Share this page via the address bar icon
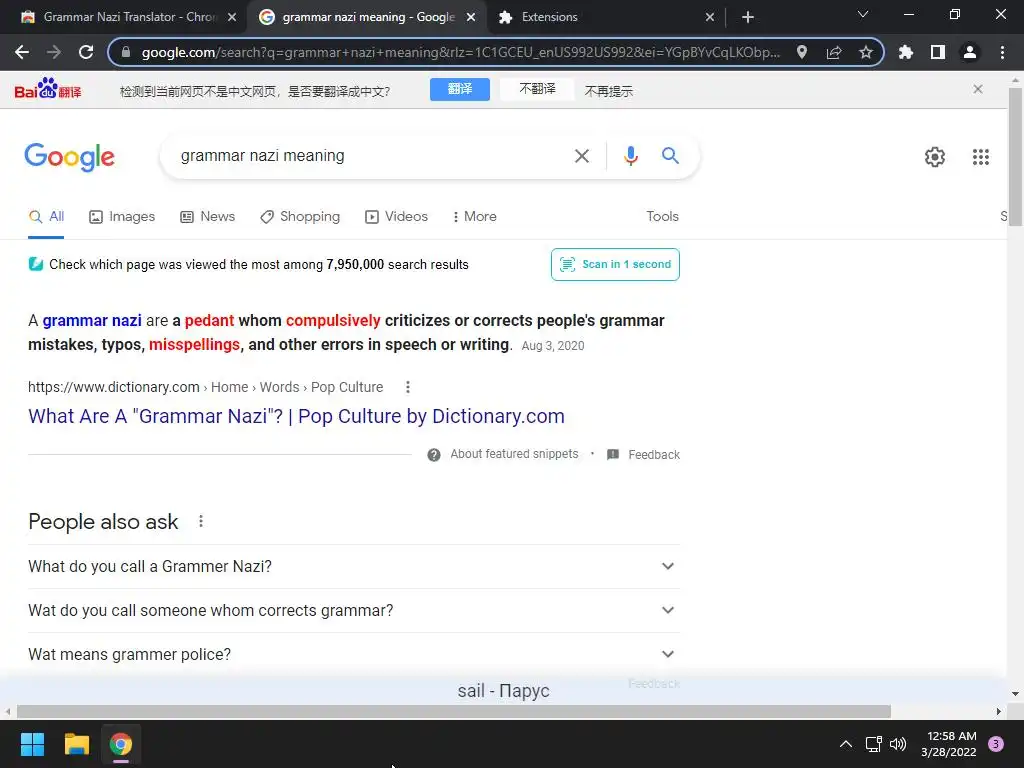The width and height of the screenshot is (1024, 768). point(834,52)
